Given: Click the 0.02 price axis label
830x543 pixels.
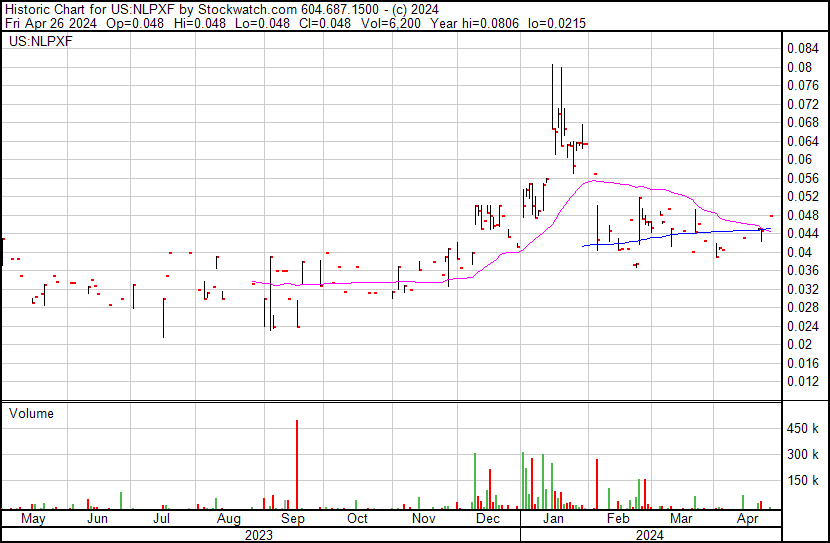Looking at the screenshot, I should pyautogui.click(x=799, y=345).
